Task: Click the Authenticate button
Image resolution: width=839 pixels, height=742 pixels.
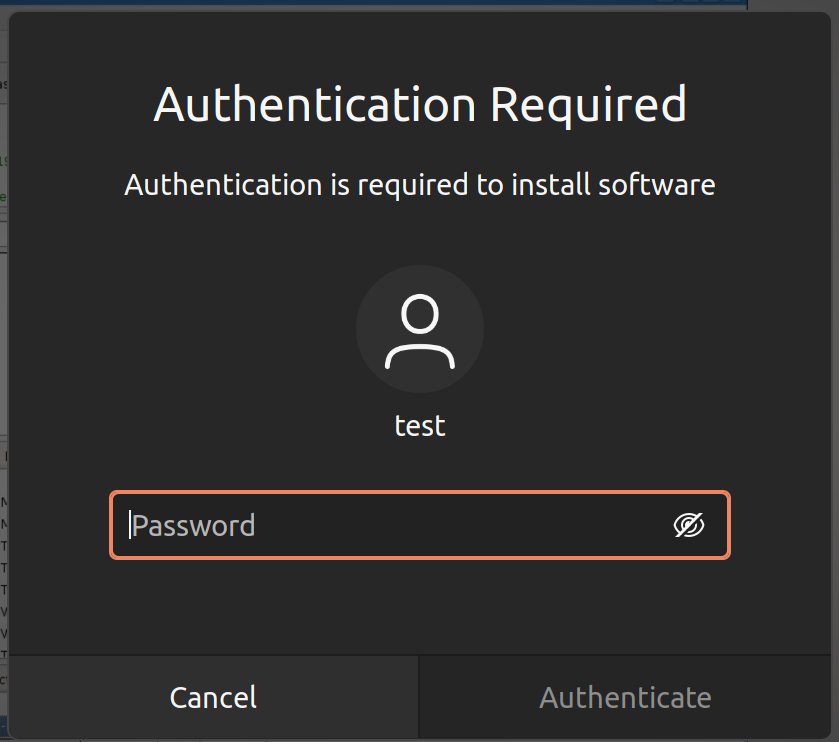Action: click(x=626, y=697)
